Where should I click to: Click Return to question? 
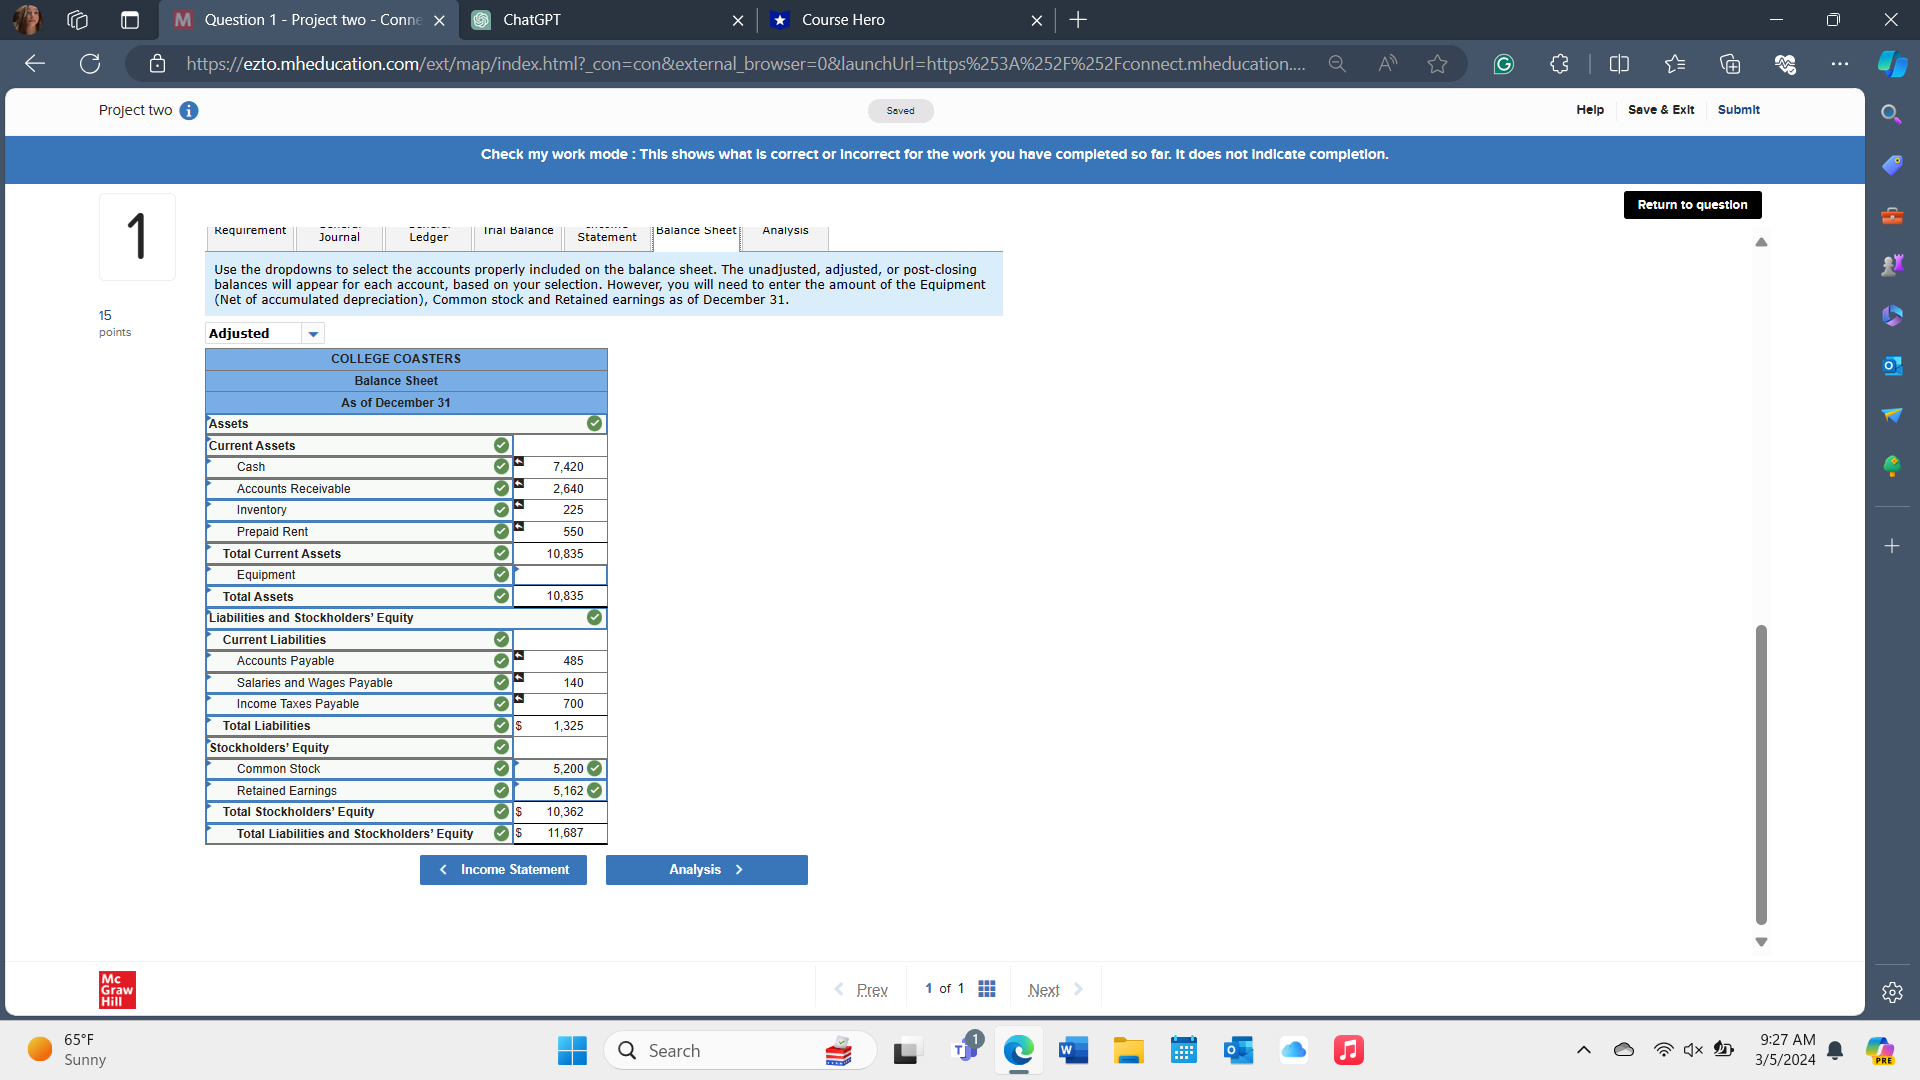tap(1692, 204)
